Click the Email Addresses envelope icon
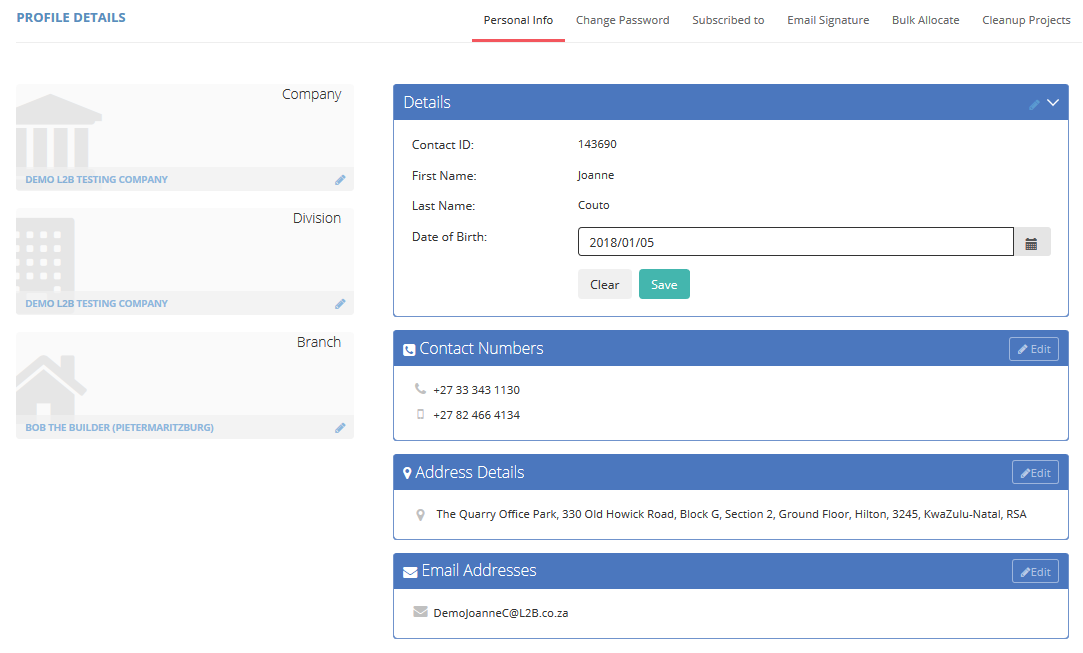1083x653 pixels. point(410,572)
